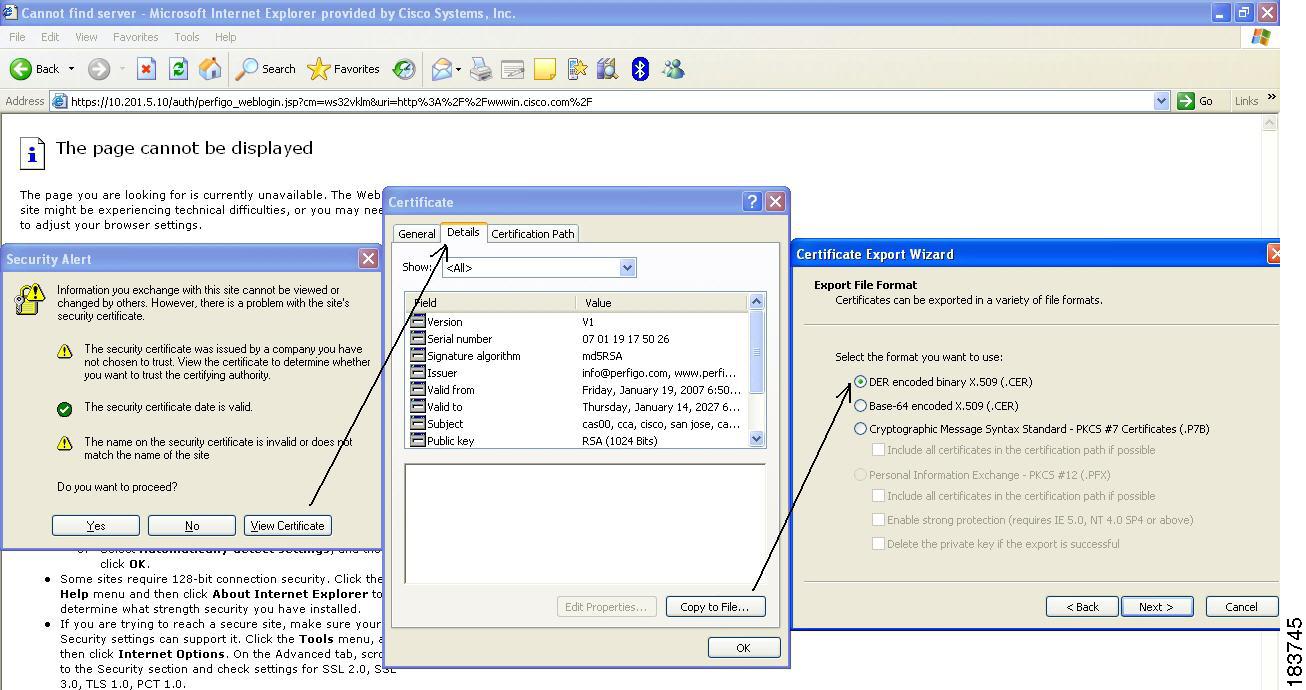Viewport: 1306px width, 690px height.
Task: Click the URL address input field
Action: pos(610,101)
